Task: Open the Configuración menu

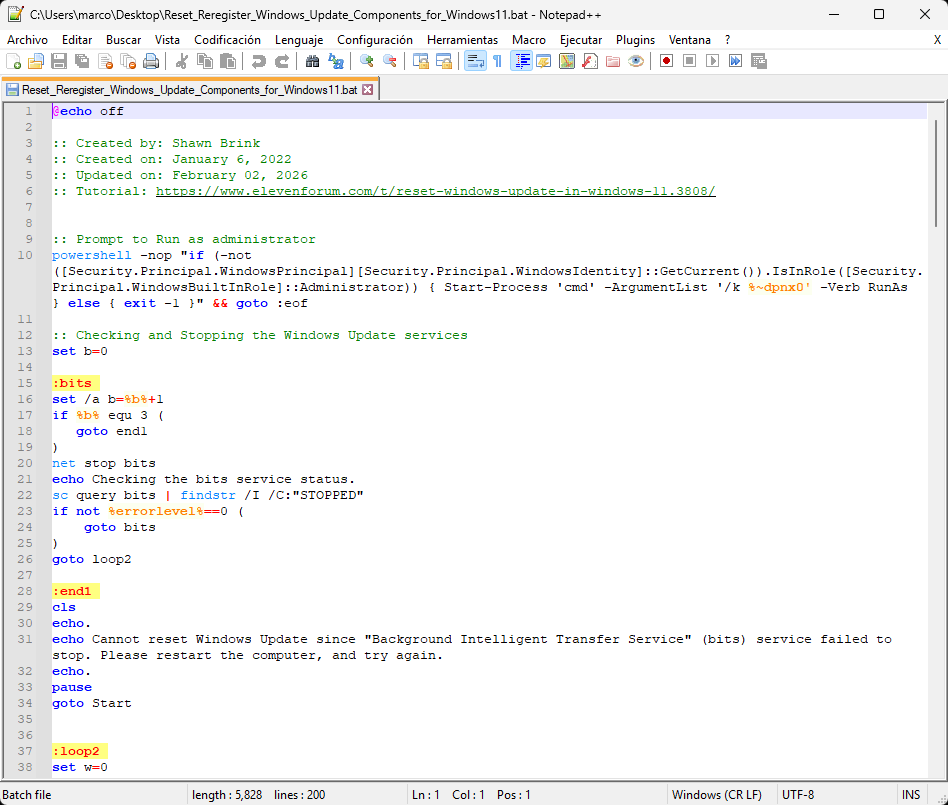Action: pyautogui.click(x=375, y=40)
